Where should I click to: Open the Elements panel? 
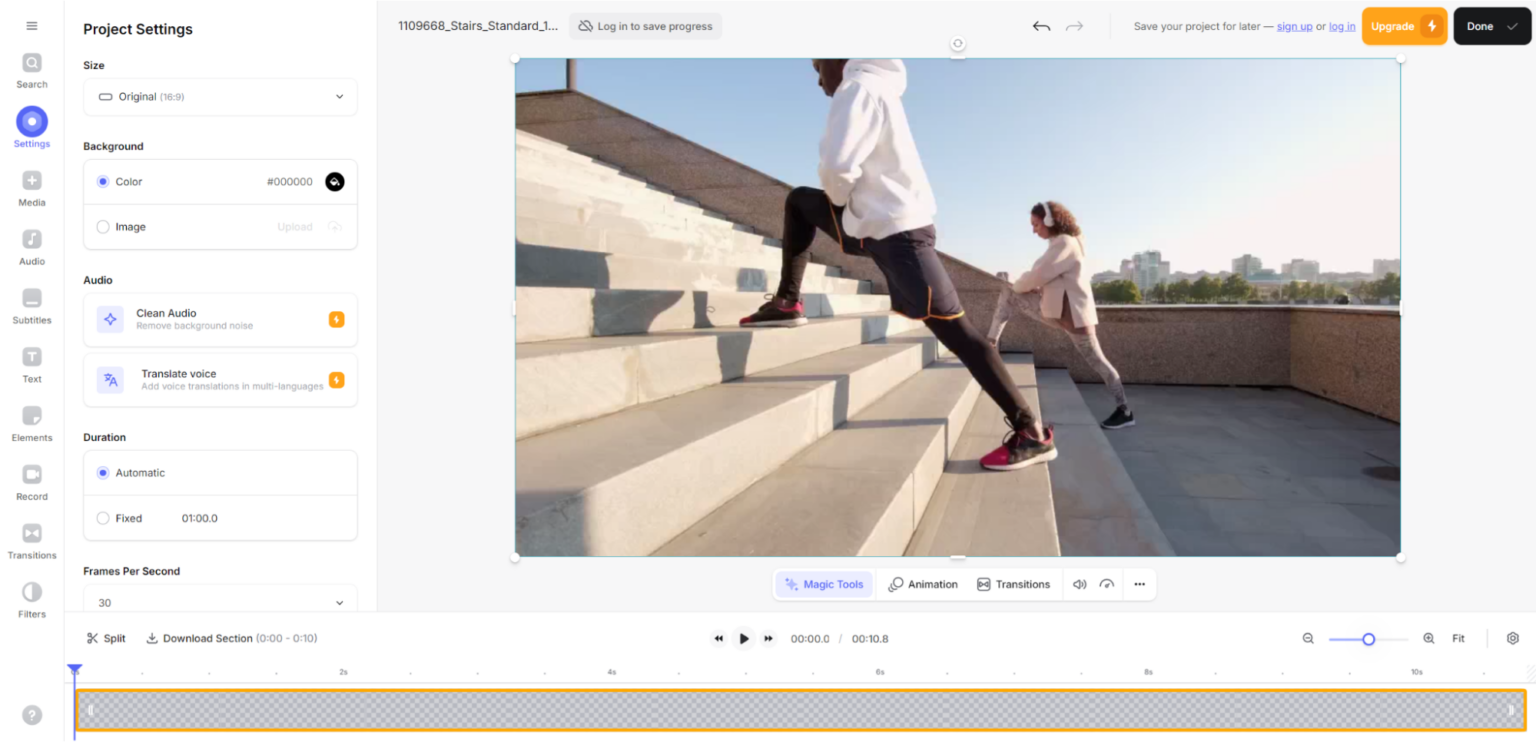coord(32,423)
